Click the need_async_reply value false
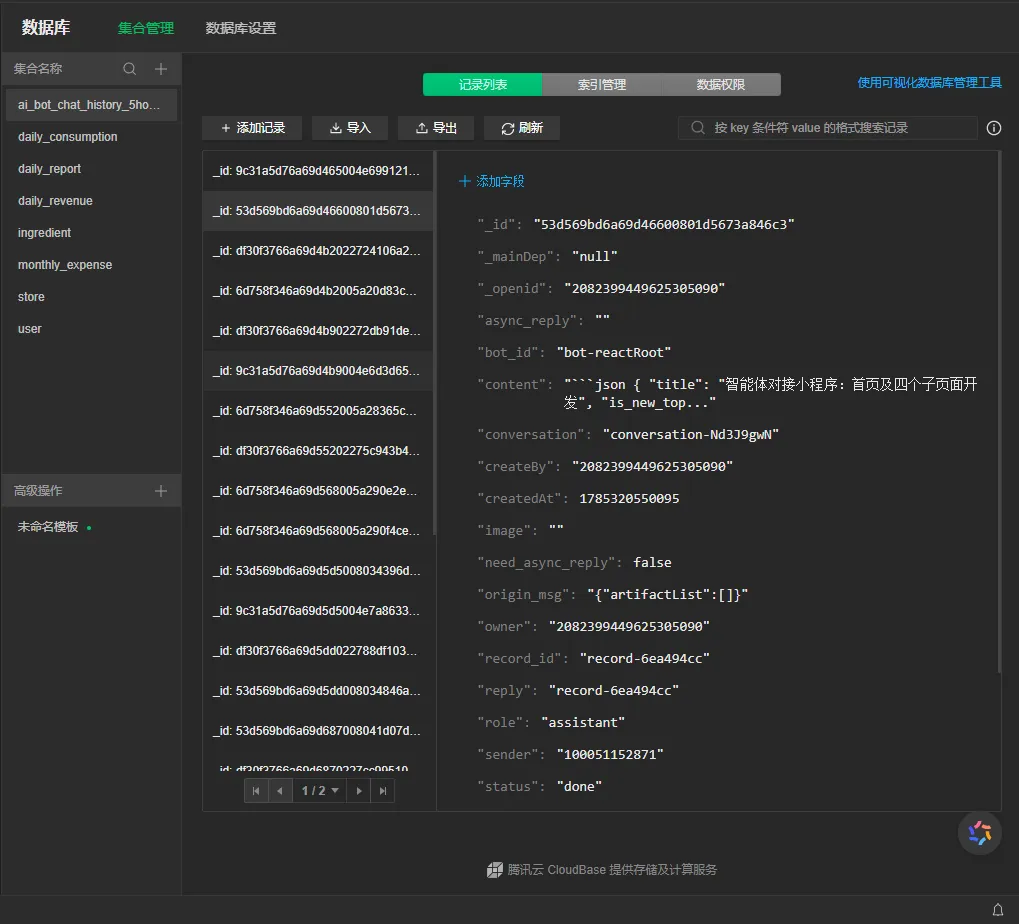 point(652,562)
